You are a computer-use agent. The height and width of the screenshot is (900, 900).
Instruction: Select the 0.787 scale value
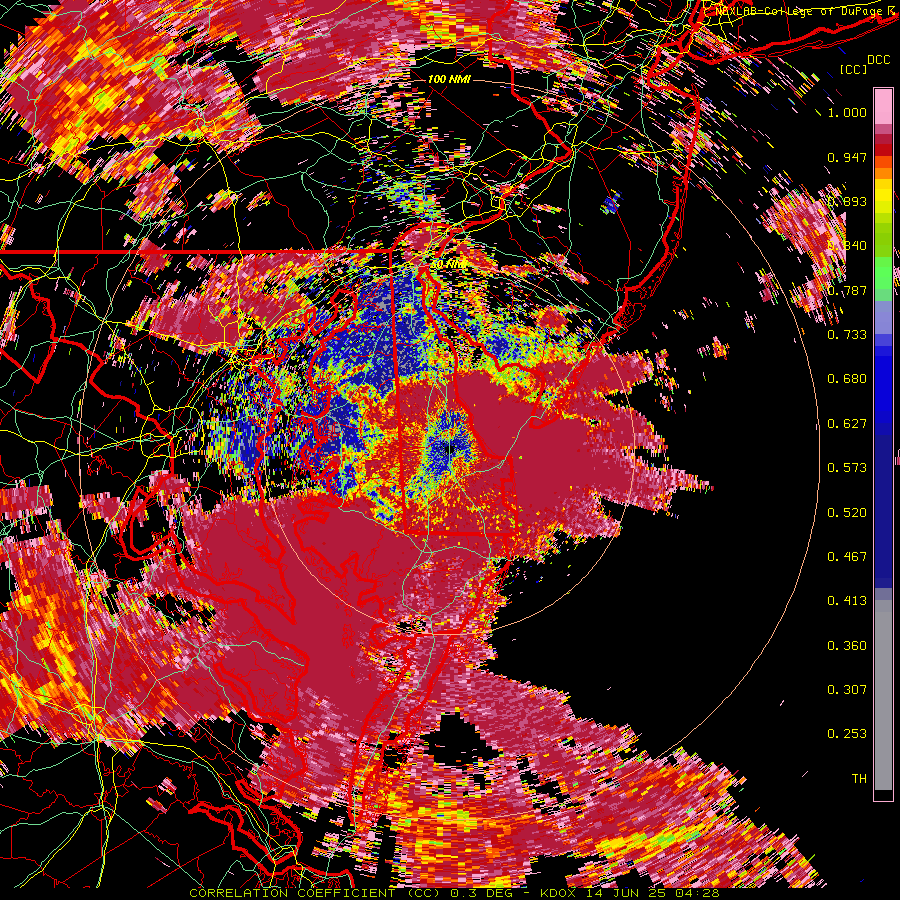pos(847,290)
